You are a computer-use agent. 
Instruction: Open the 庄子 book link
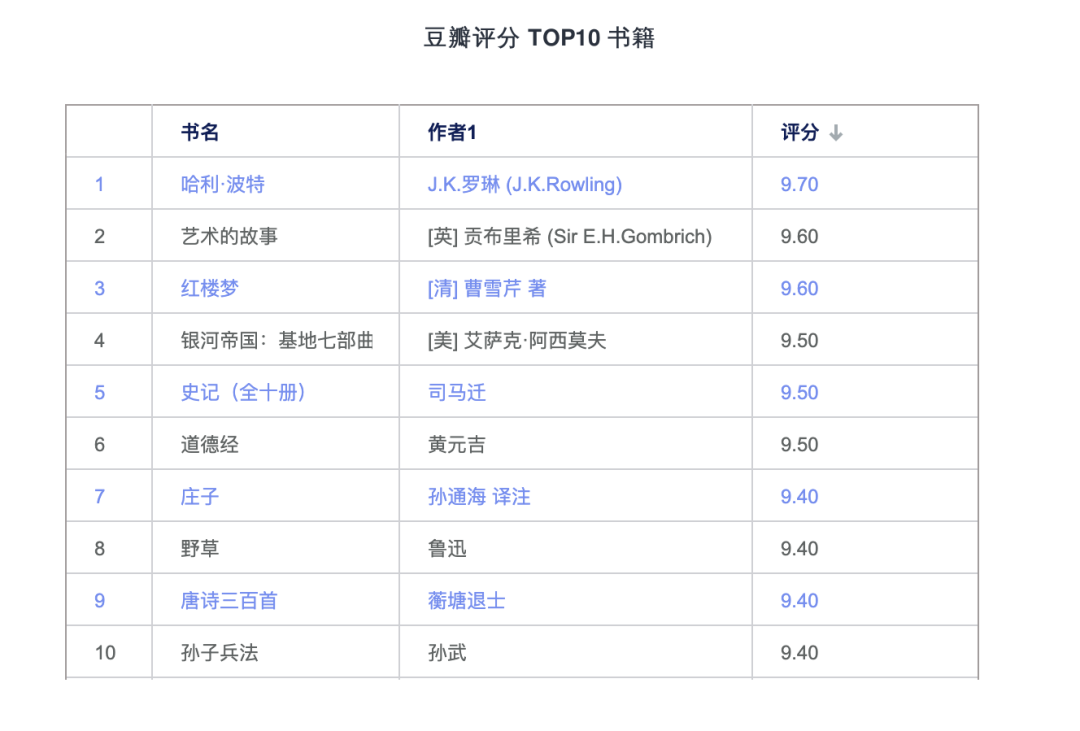click(196, 496)
